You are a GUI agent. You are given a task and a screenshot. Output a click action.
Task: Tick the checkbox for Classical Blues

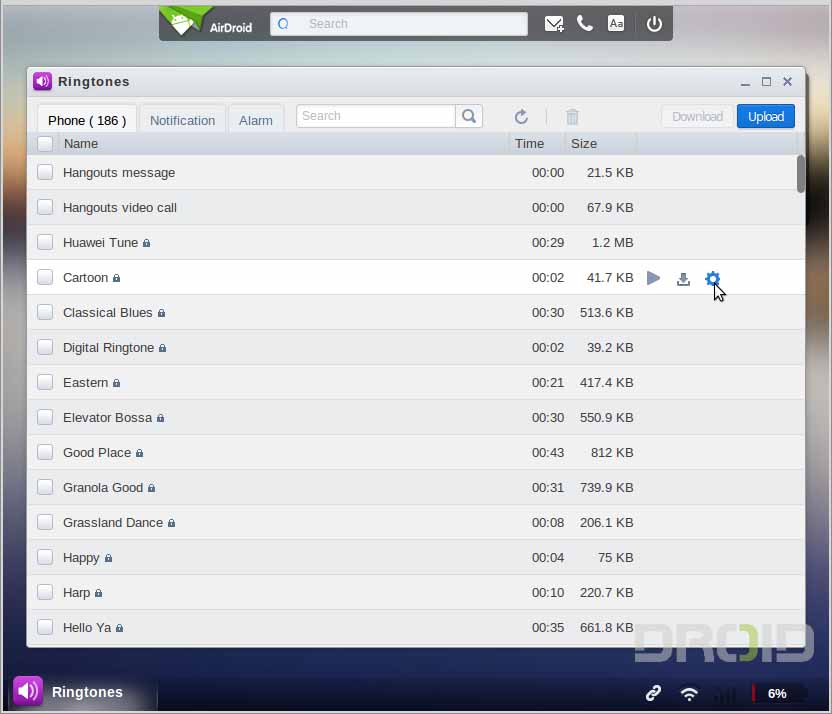[x=45, y=312]
